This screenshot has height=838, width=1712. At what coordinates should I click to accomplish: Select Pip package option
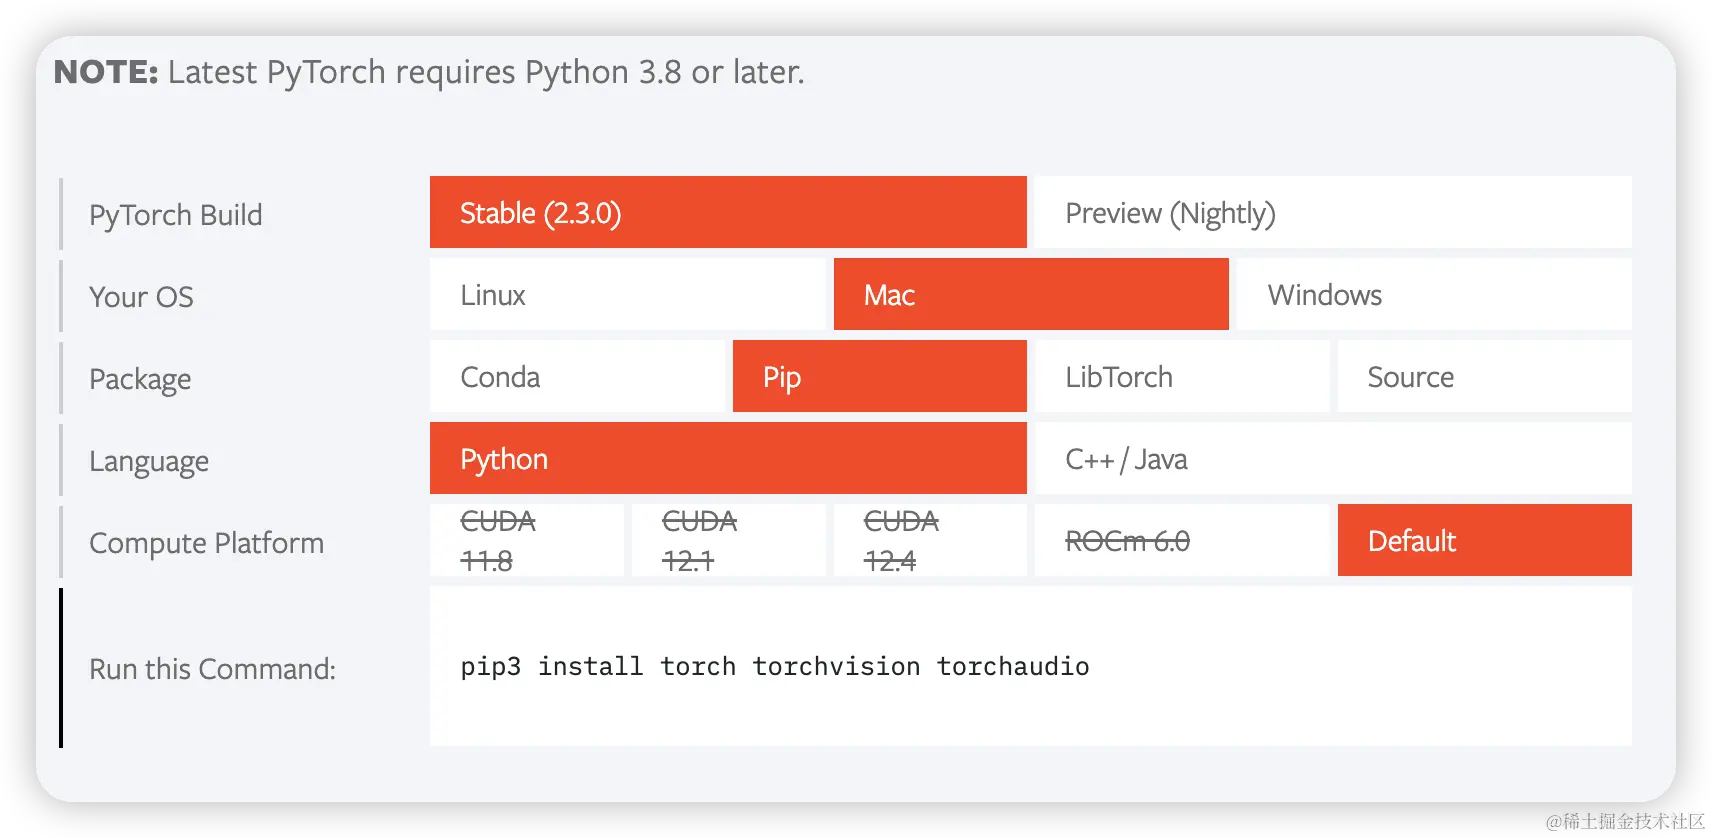pos(880,376)
